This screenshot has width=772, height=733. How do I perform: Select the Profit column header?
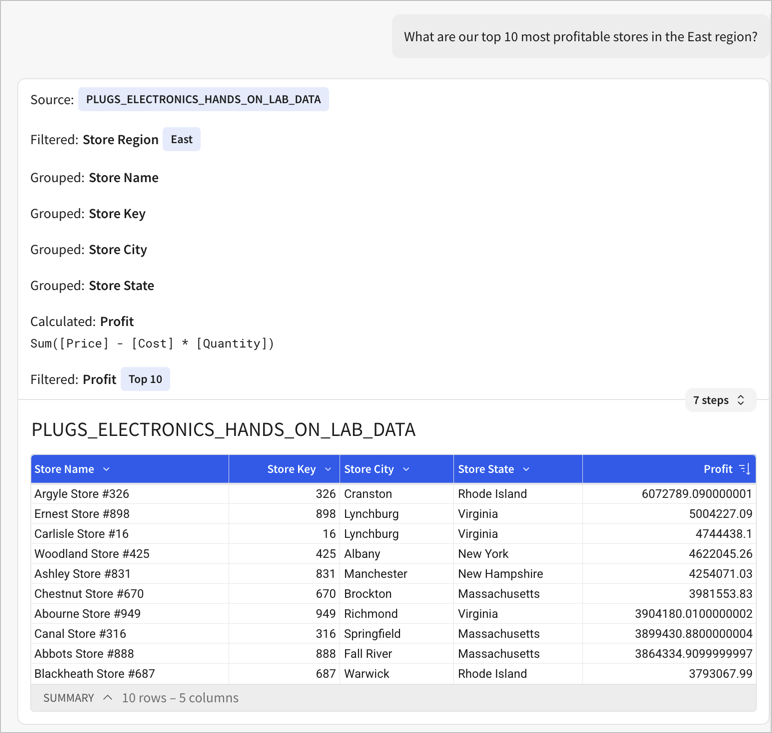click(669, 469)
